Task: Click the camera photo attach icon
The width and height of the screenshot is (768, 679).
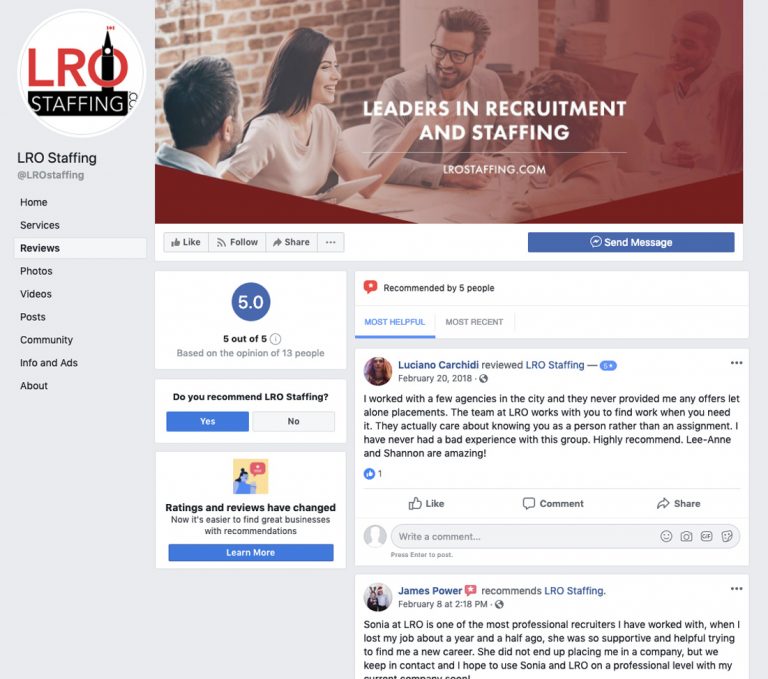Action: (x=686, y=536)
